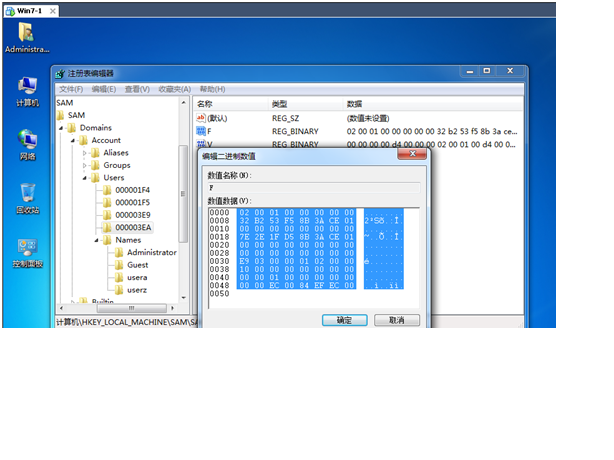Click the 名称 column header

pos(231,104)
